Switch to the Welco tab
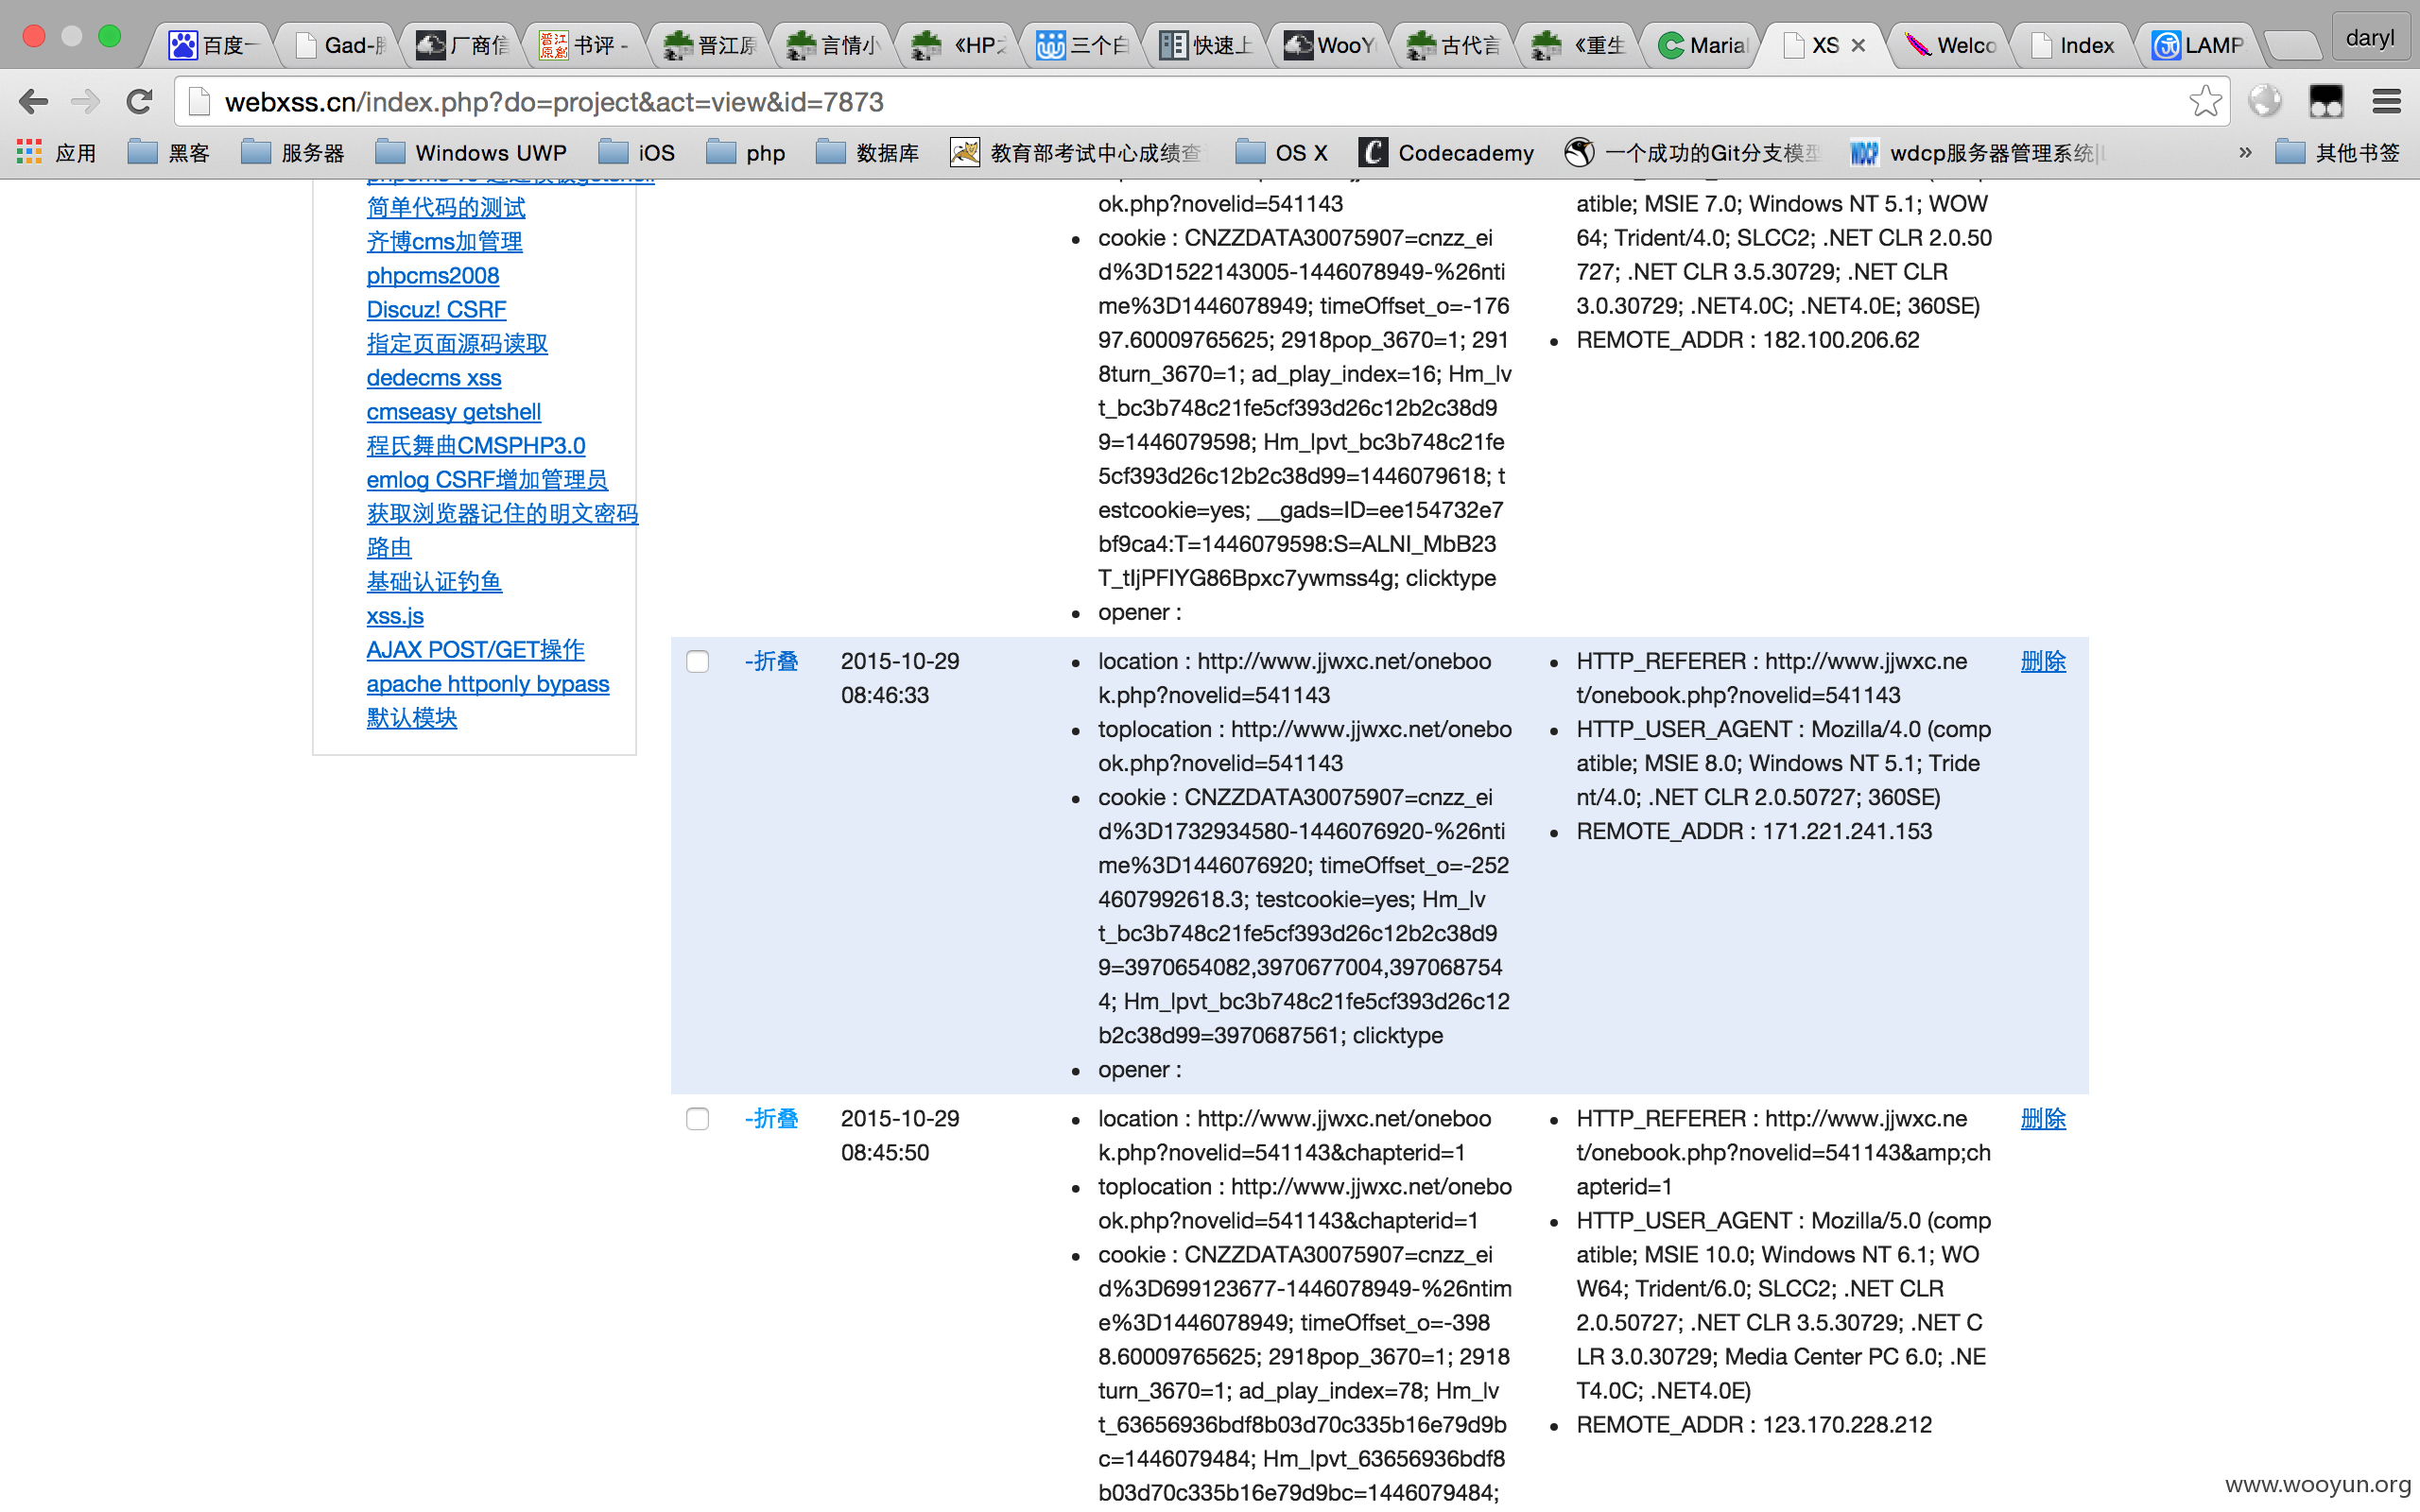This screenshot has width=2420, height=1512. (x=1951, y=45)
